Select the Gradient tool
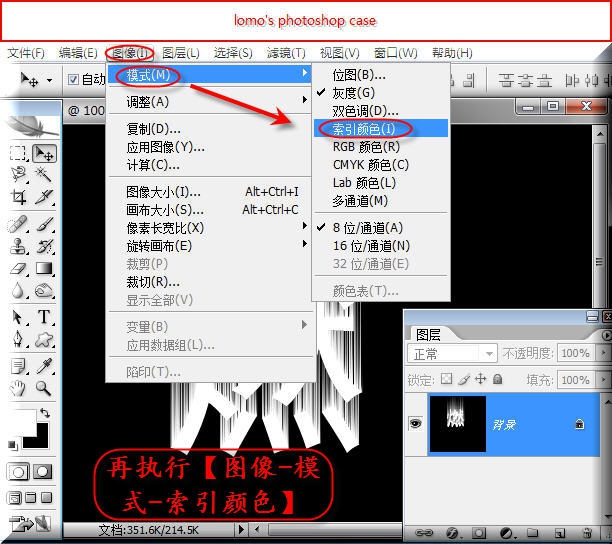The width and height of the screenshot is (612, 544). click(44, 268)
